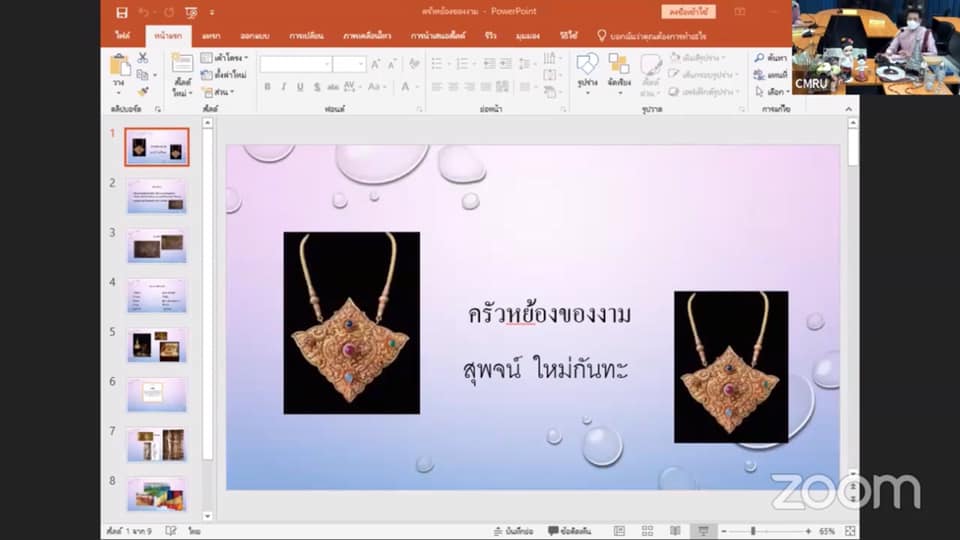
Task: Open the Shapes gallery icon
Action: pos(587,68)
